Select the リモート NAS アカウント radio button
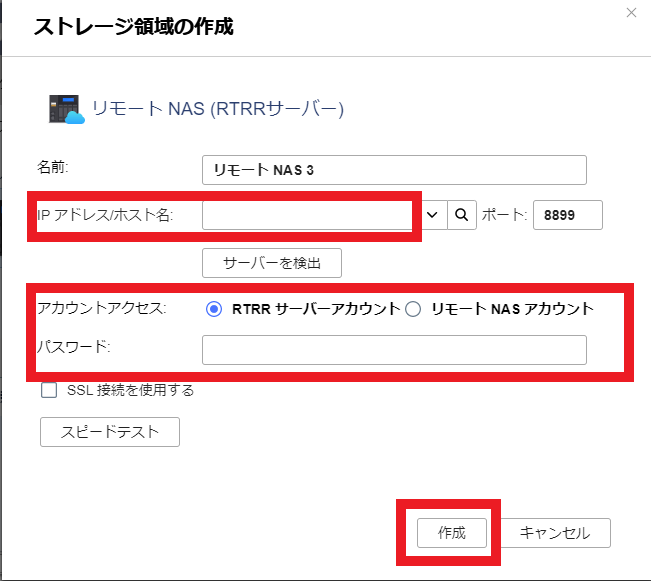The width and height of the screenshot is (651, 581). (x=413, y=309)
